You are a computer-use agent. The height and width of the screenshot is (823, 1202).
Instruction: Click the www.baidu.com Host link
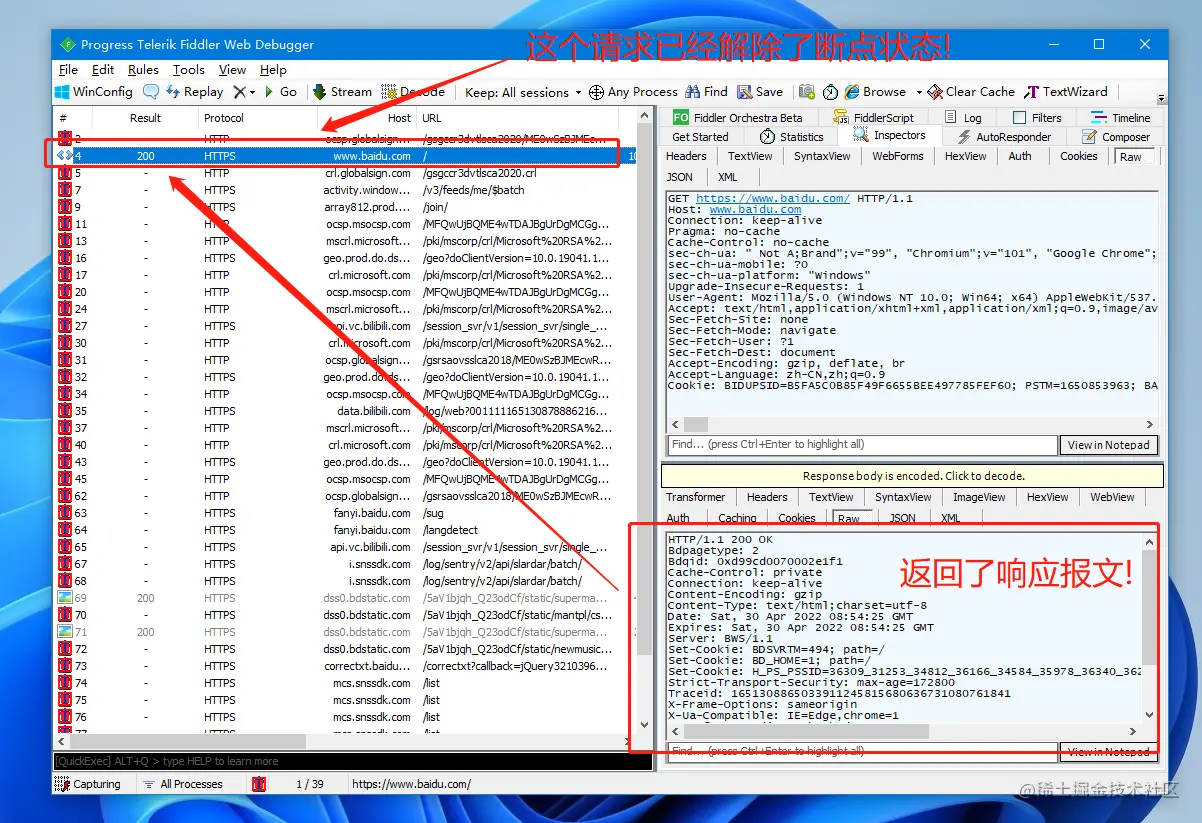[755, 210]
